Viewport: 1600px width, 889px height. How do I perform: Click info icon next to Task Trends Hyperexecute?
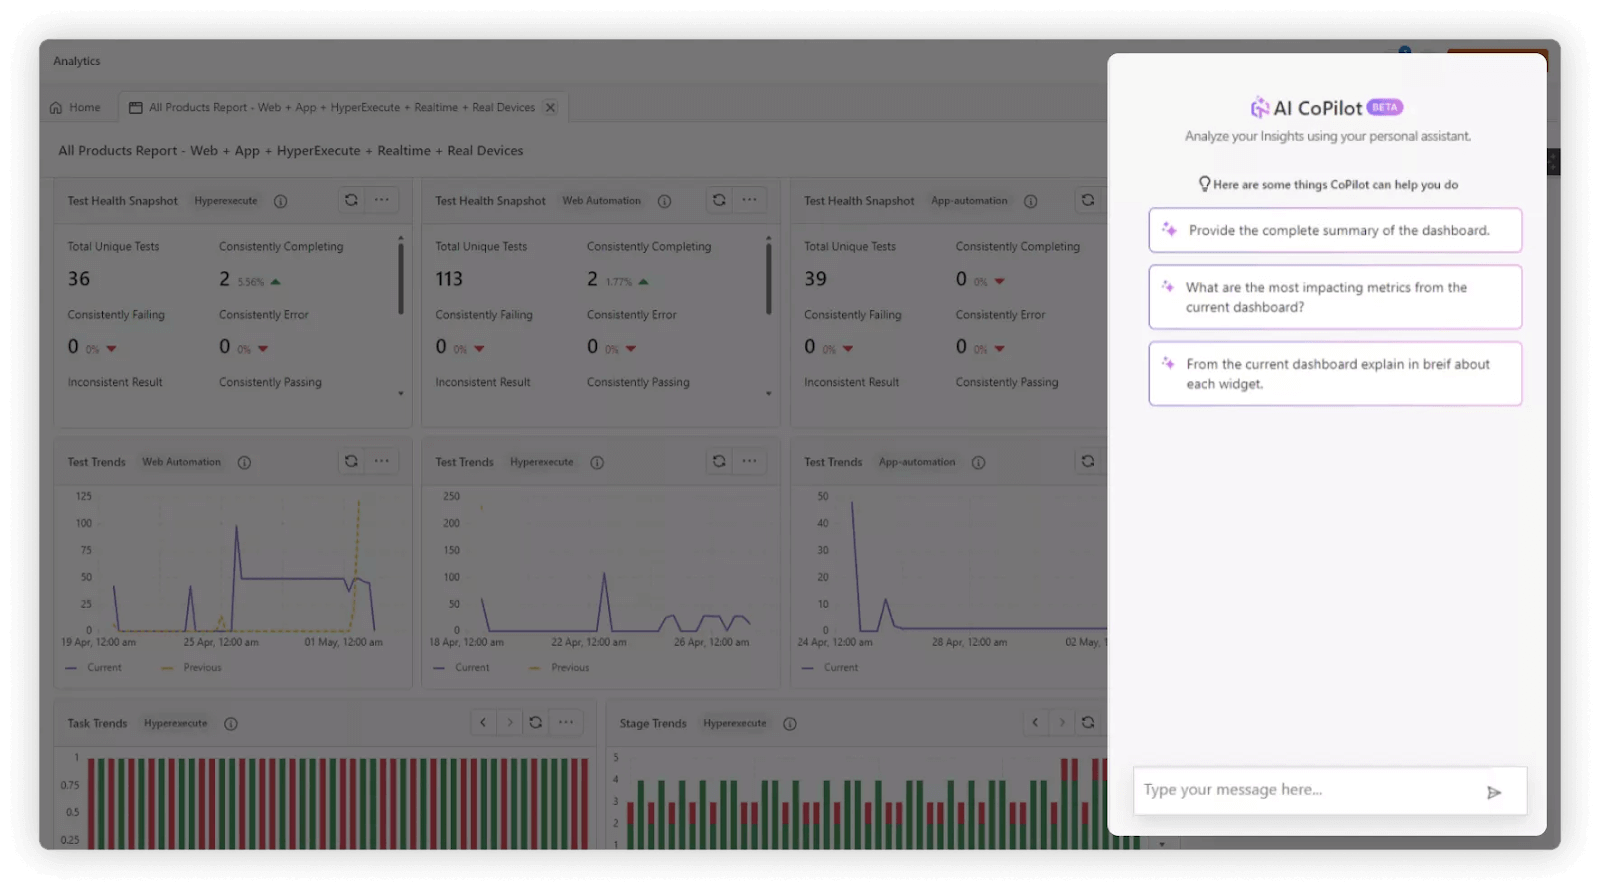click(231, 723)
